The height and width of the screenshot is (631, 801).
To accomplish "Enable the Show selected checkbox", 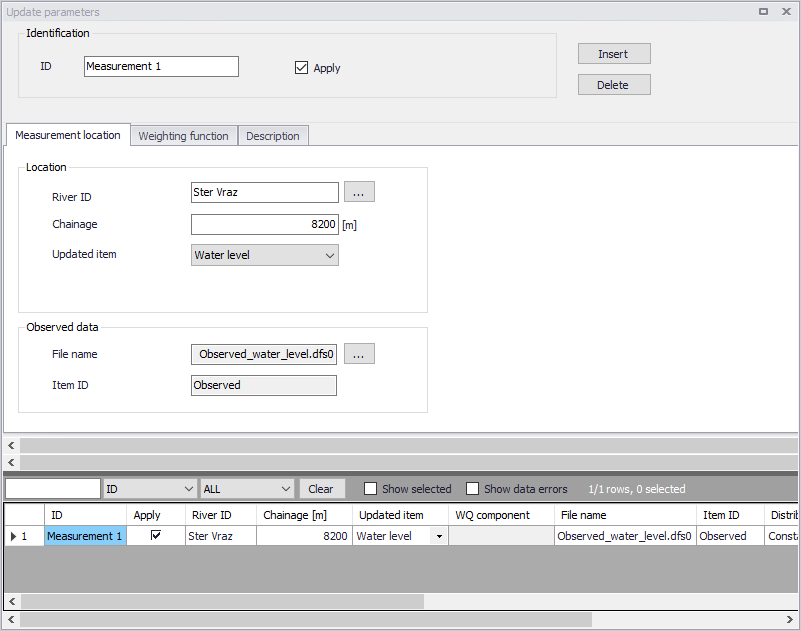I will [370, 489].
